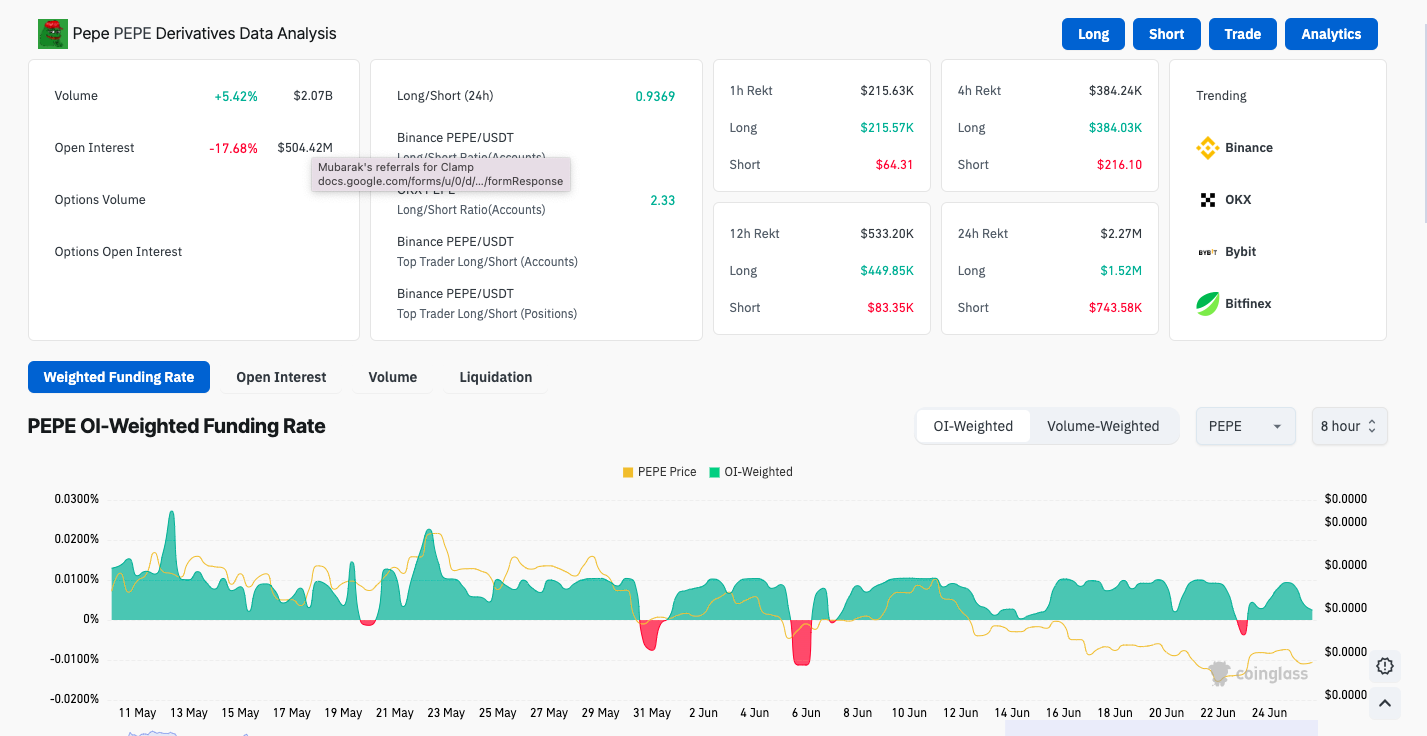Click the Open Interest value $504.42M

click(305, 148)
